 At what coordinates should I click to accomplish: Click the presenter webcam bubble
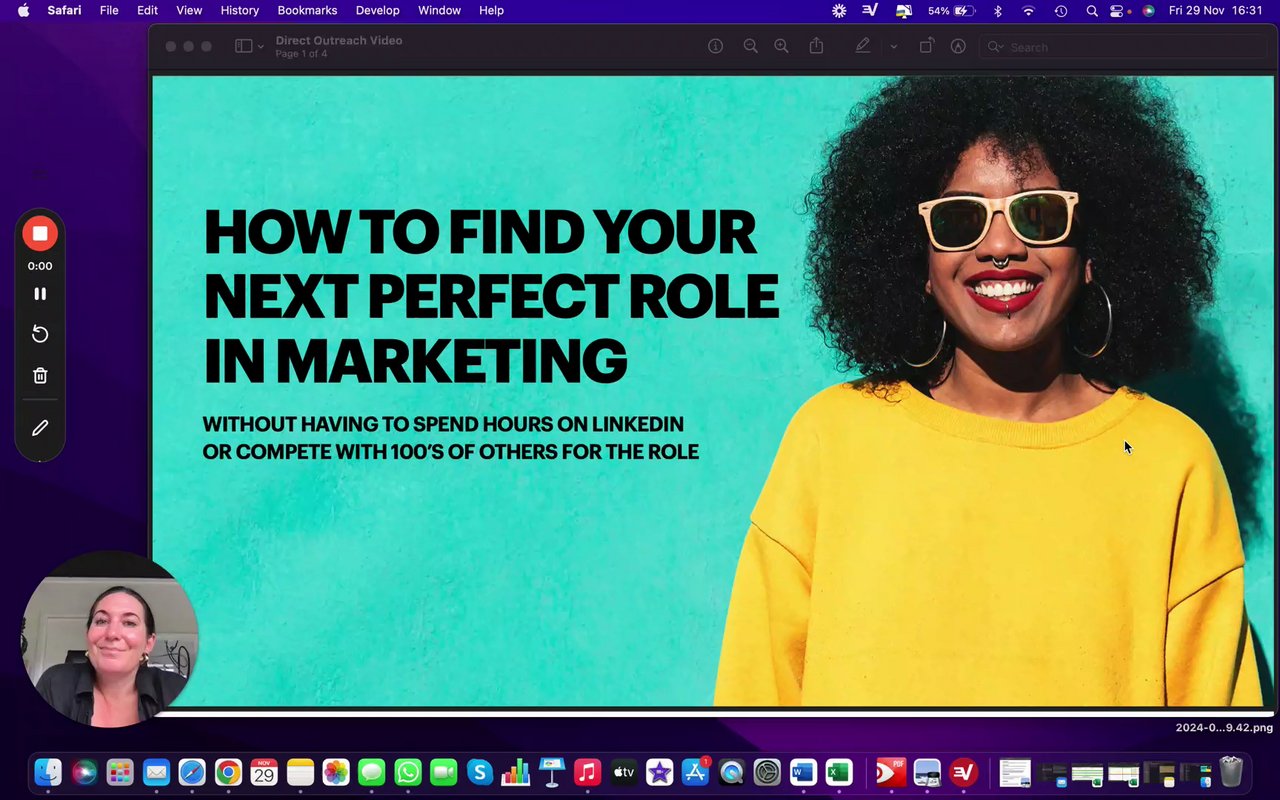[x=109, y=639]
